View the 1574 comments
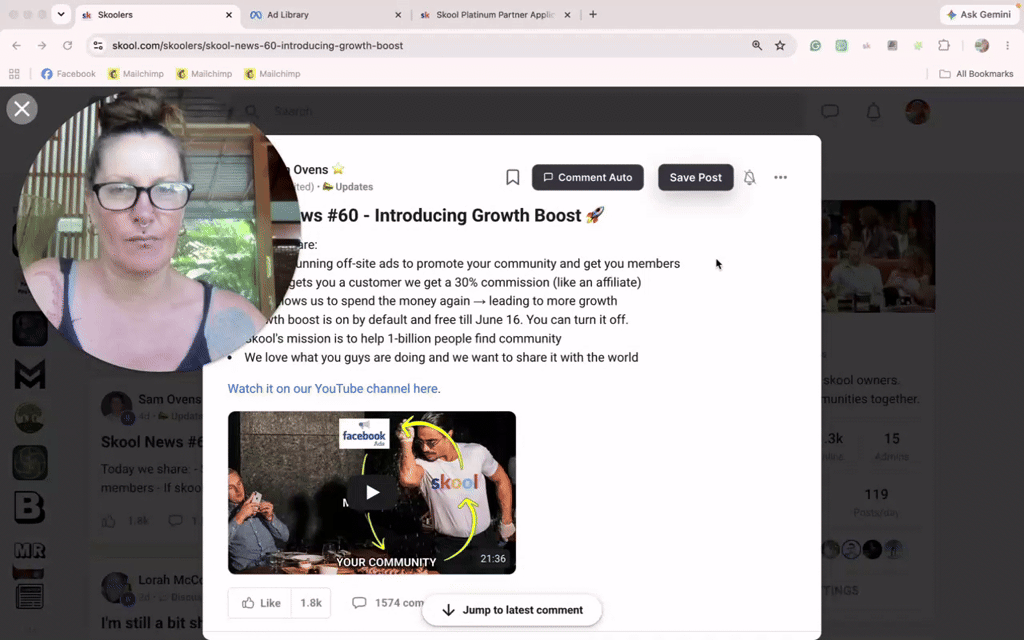 389,603
